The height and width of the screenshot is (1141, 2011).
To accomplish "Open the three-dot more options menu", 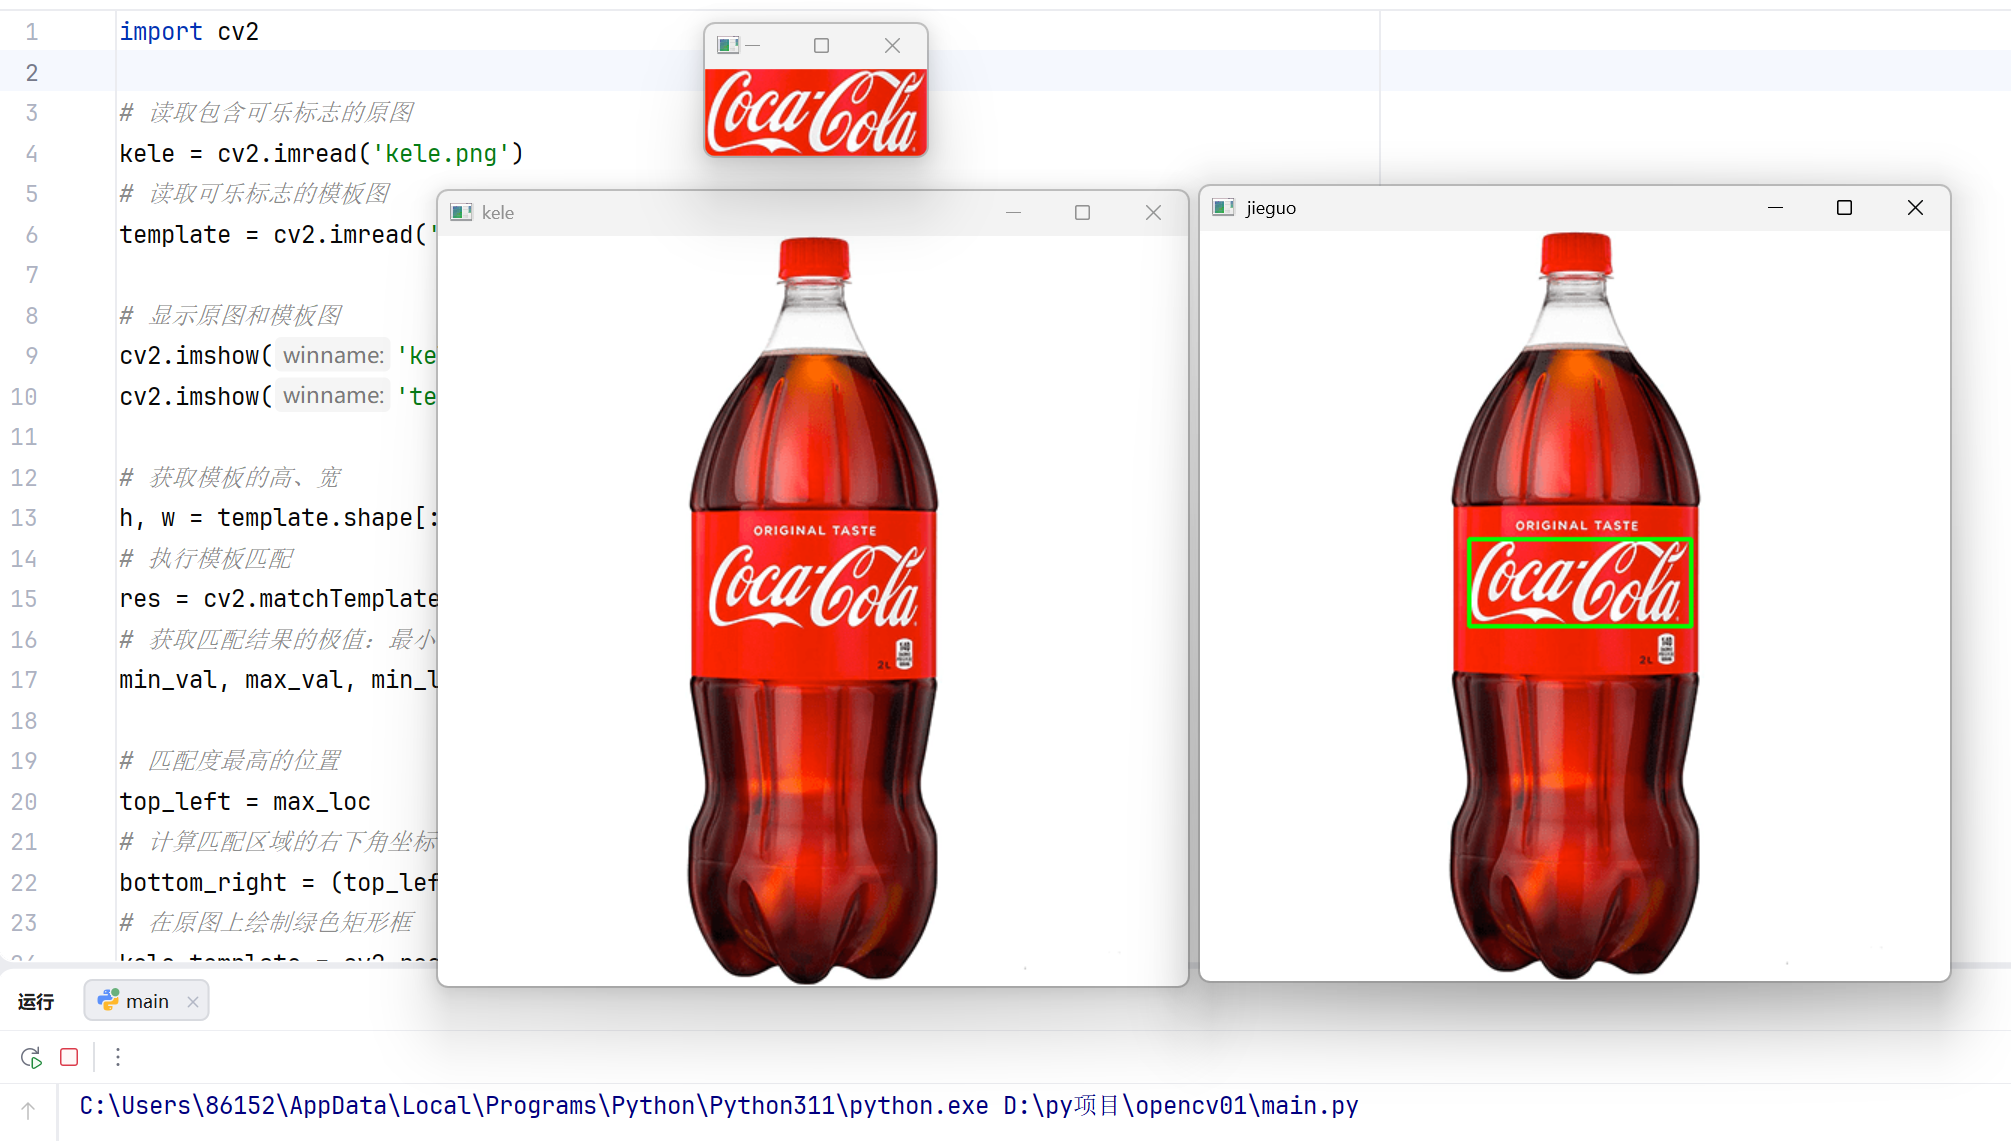I will 118,1057.
